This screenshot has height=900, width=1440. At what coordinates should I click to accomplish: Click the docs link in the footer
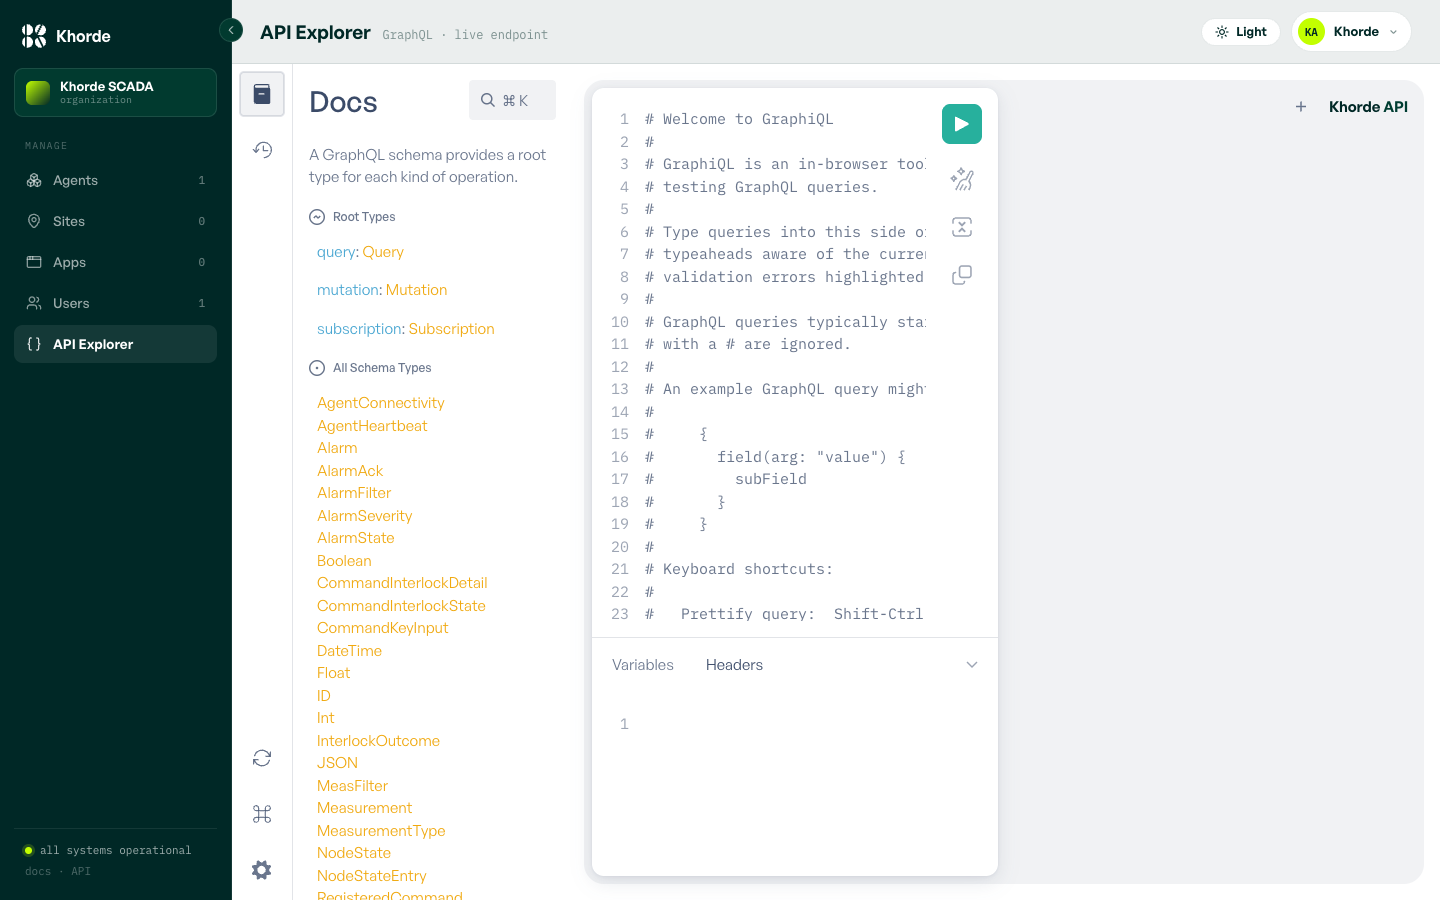[x=38, y=872]
